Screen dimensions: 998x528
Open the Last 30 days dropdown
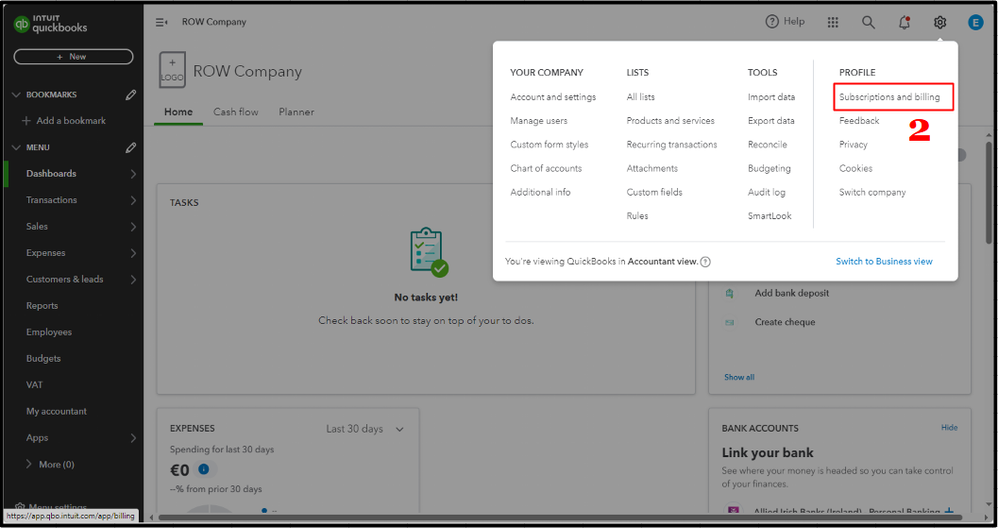365,429
